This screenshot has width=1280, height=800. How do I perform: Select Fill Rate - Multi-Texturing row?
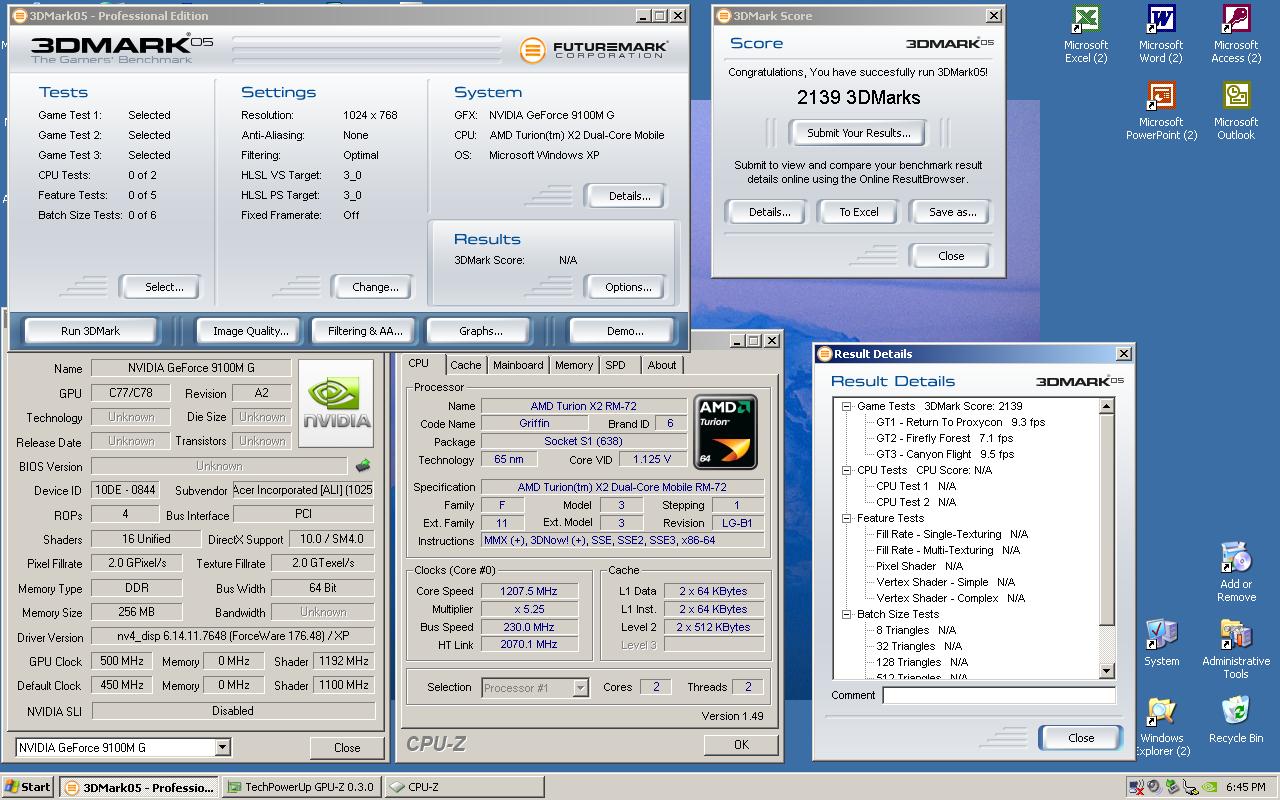948,550
